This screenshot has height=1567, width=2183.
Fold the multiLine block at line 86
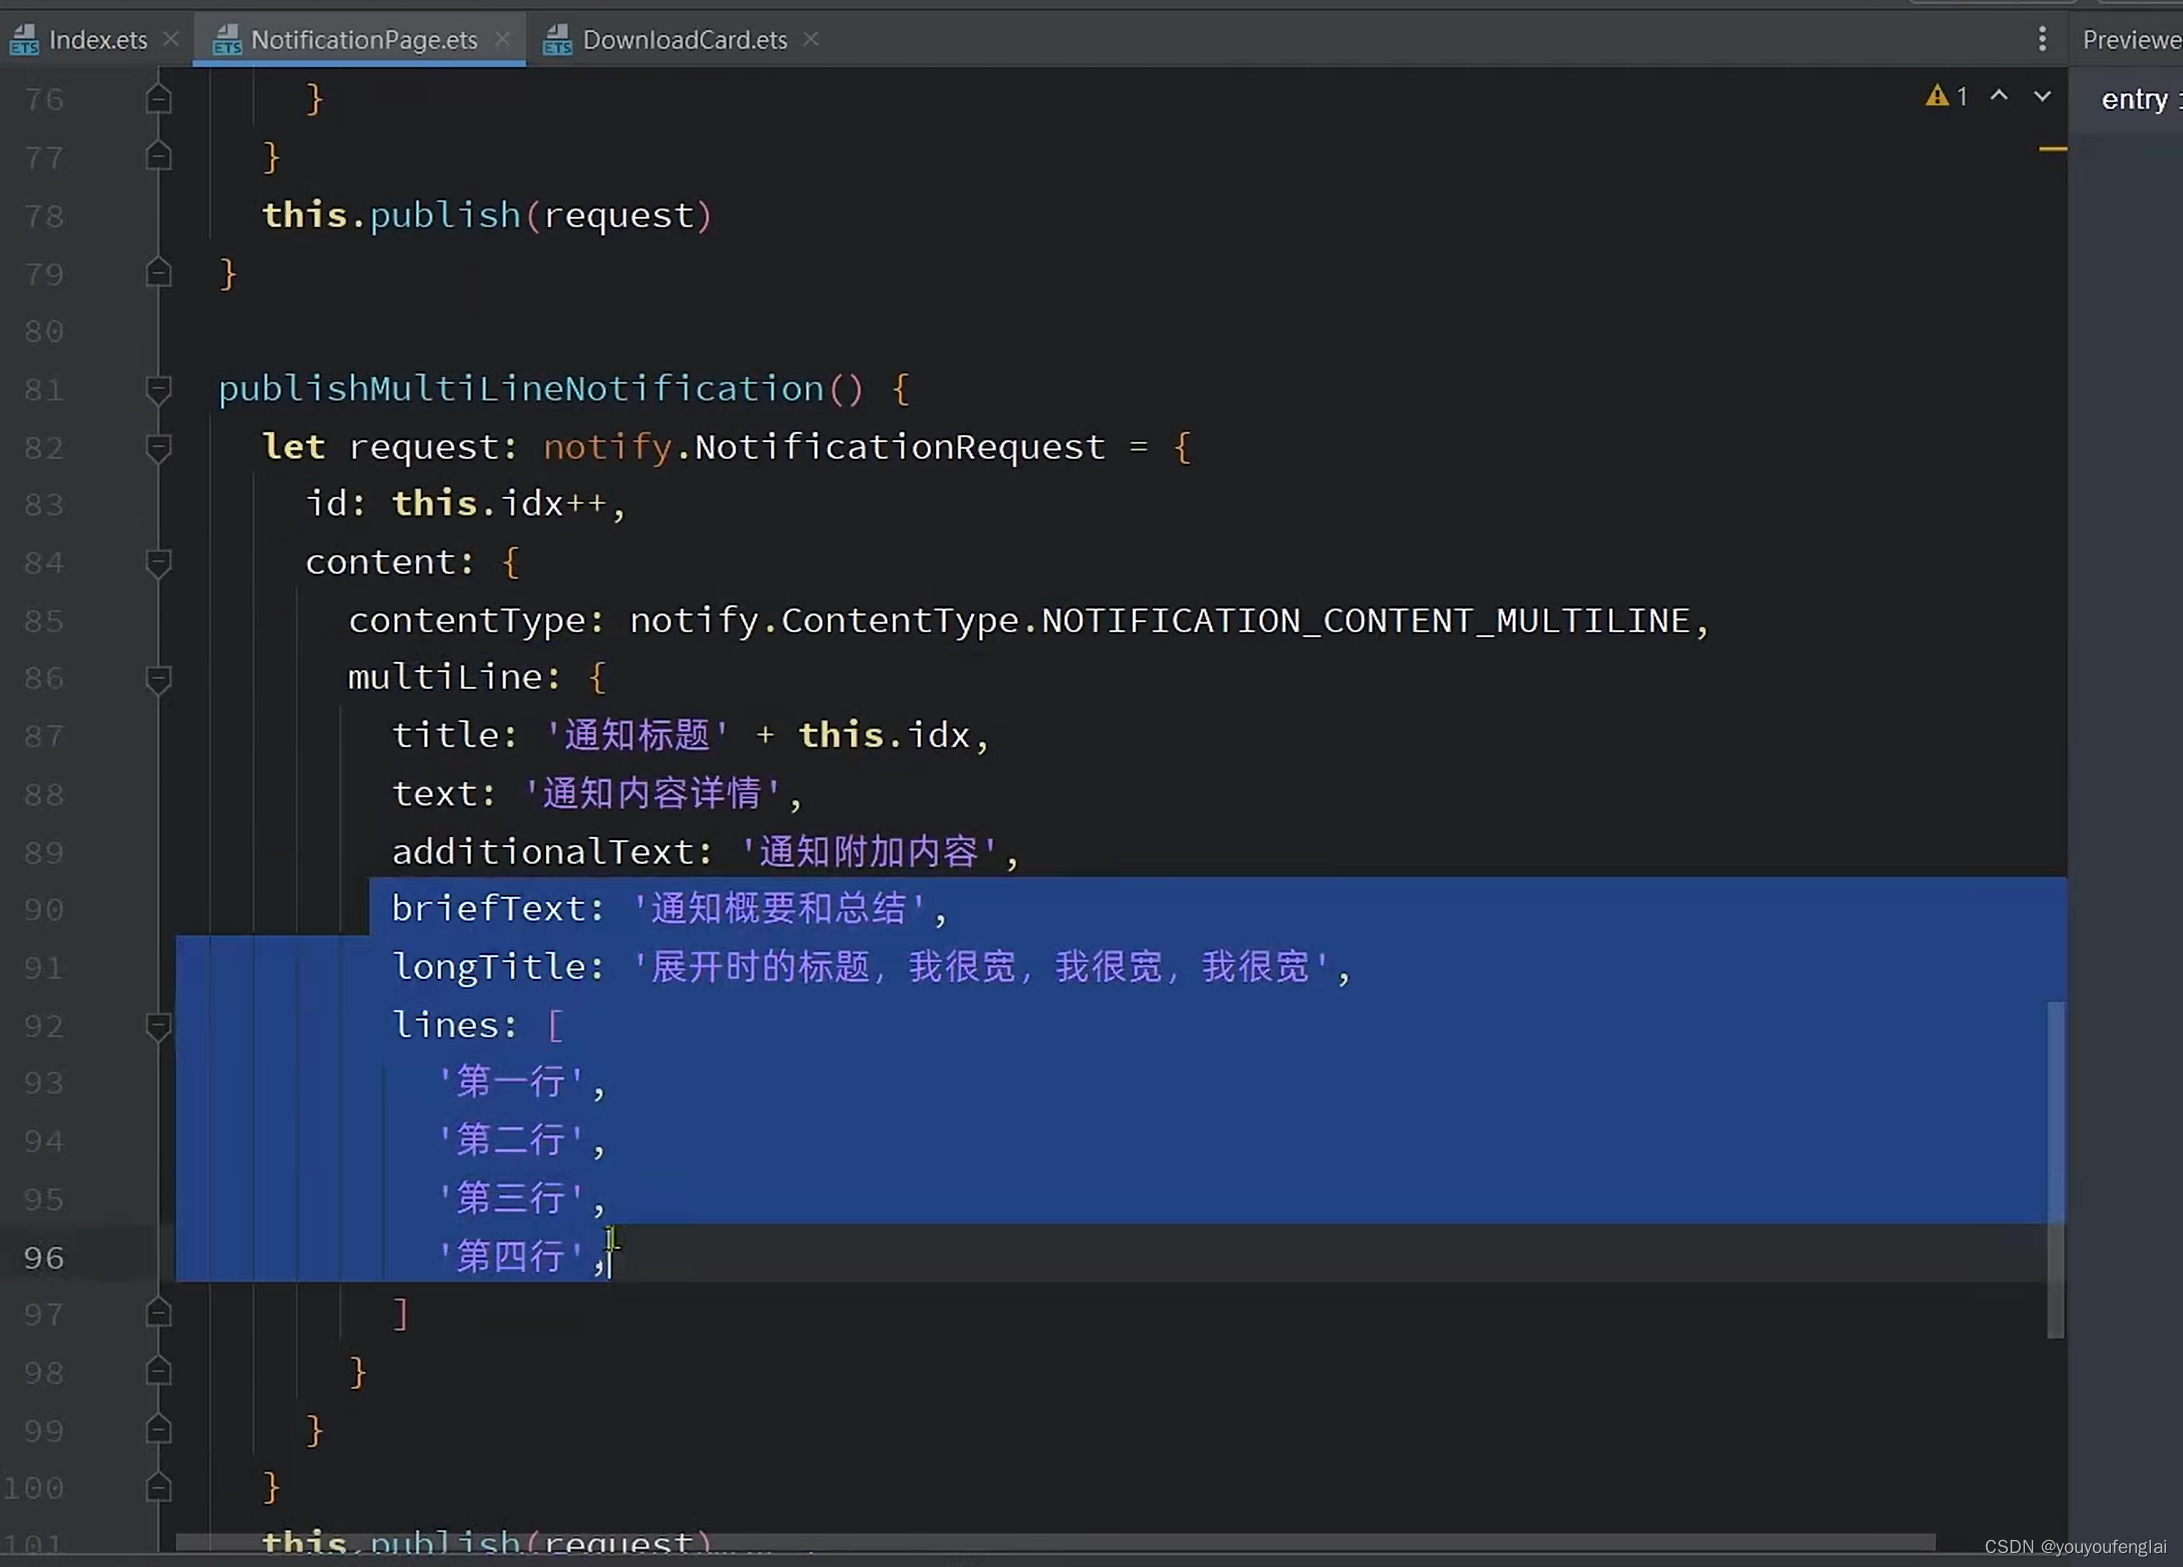(x=158, y=679)
